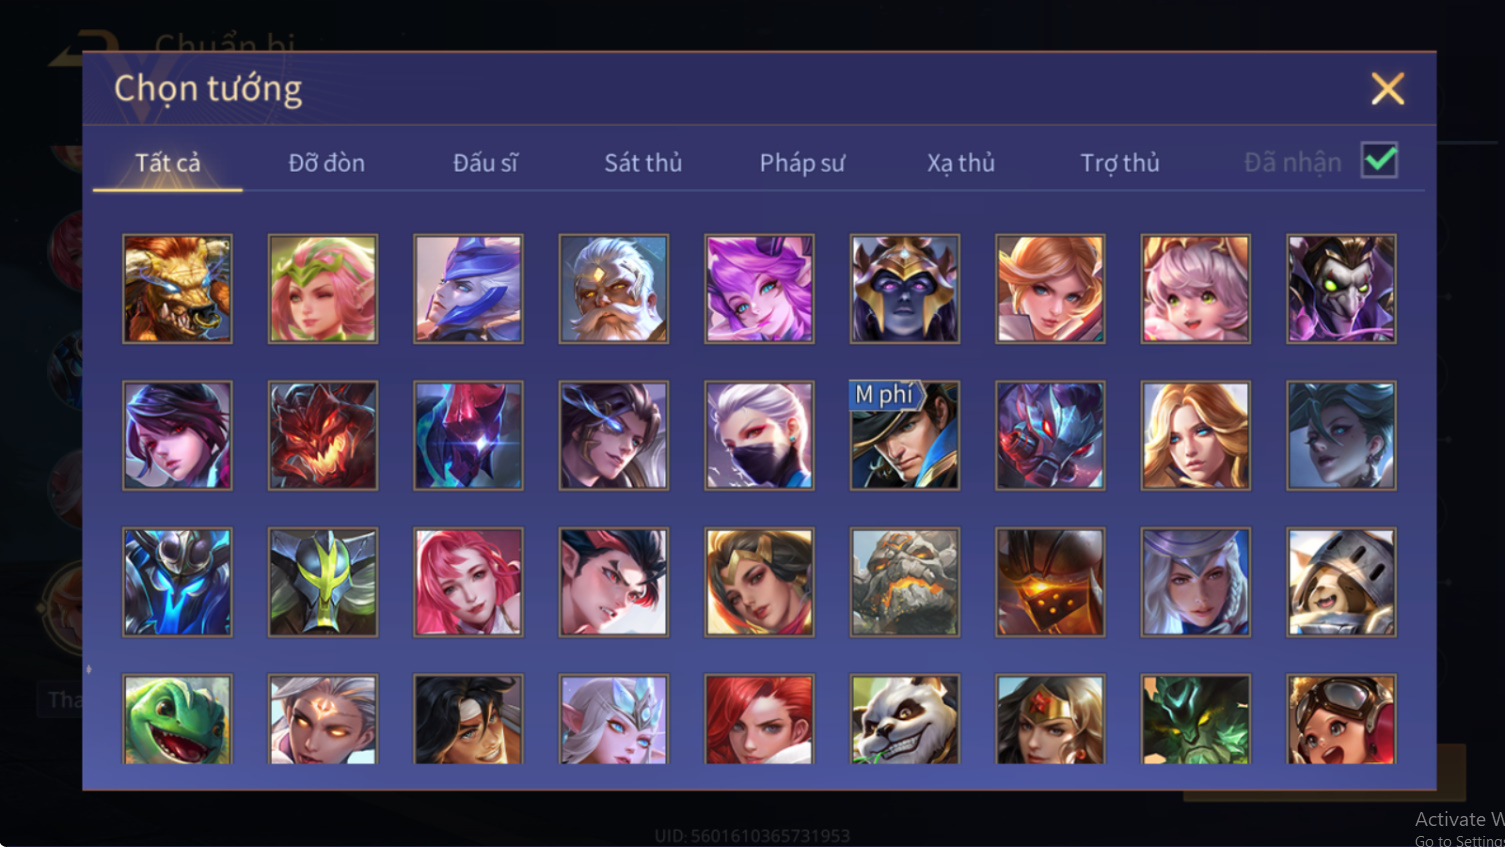This screenshot has height=847, width=1505.
Task: Select the green chameleon hero portrait
Action: coord(177,719)
